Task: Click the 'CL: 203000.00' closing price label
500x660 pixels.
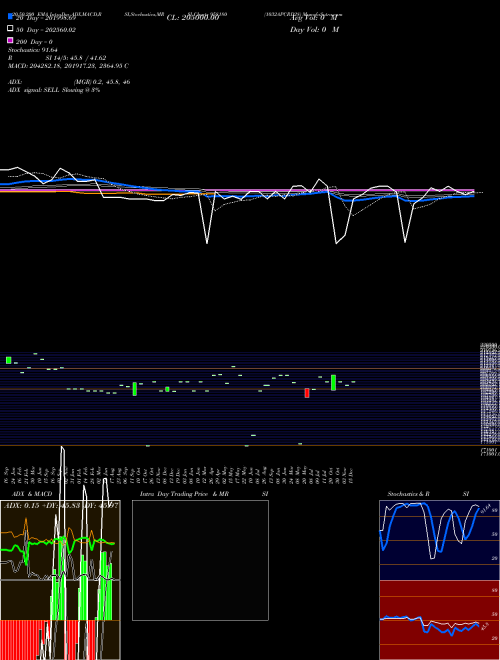Action: coord(193,18)
